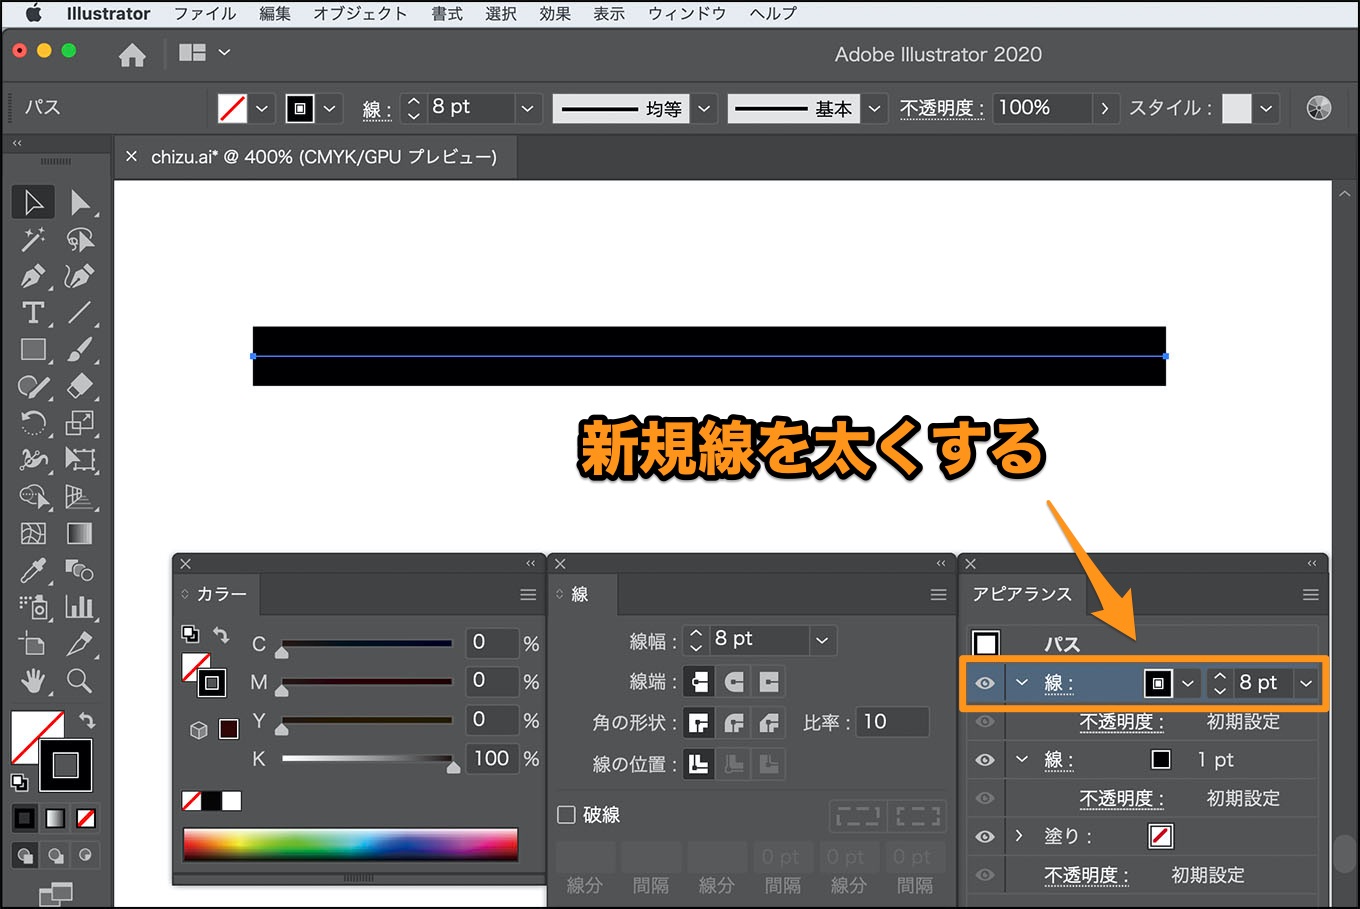Set bevel join corner shape
Screen dimensions: 1360x909
point(769,722)
